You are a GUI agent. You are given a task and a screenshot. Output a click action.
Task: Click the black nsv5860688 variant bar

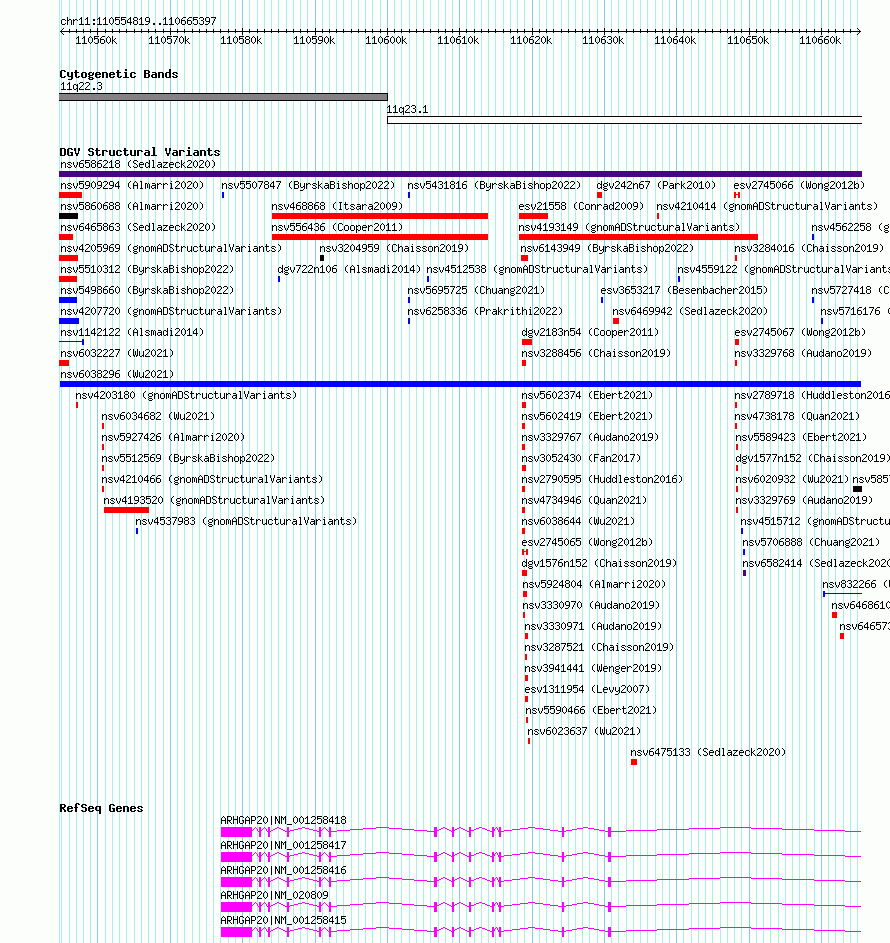(x=69, y=216)
